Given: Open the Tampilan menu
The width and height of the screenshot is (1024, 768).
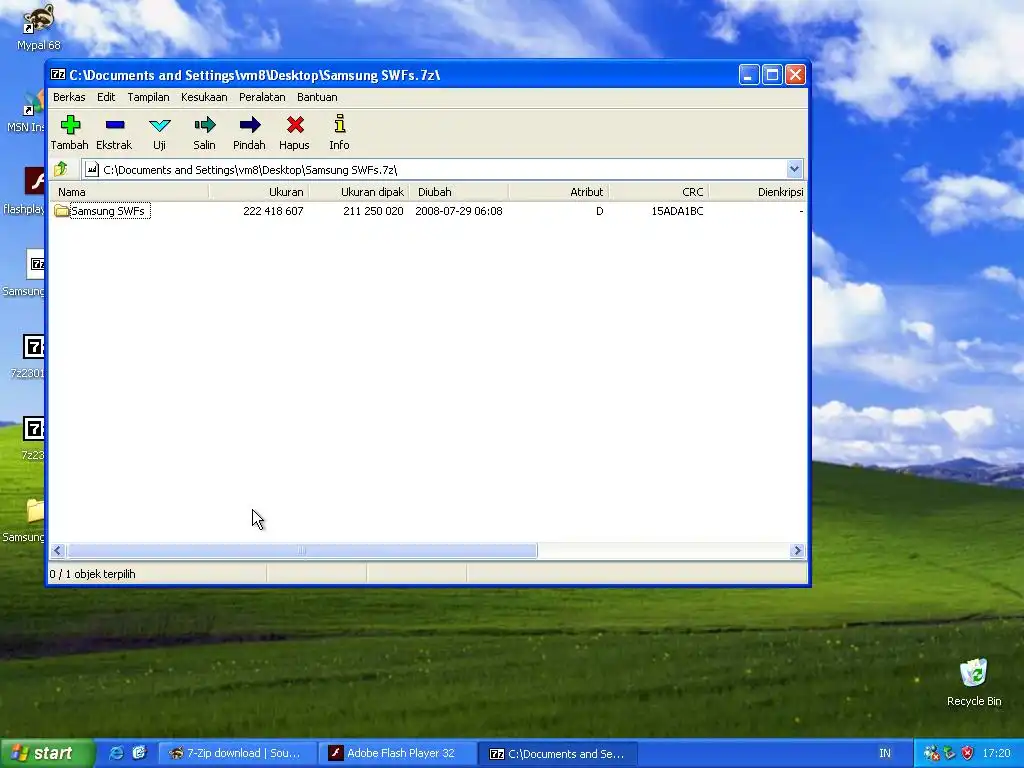Looking at the screenshot, I should point(148,97).
